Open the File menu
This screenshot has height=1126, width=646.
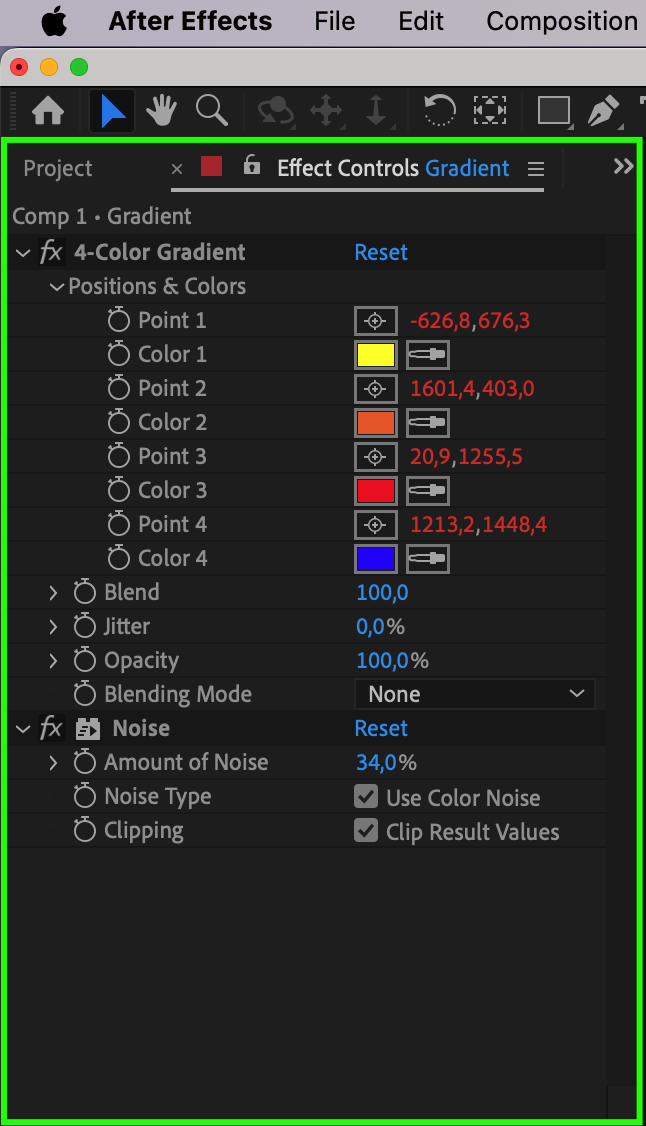[334, 22]
